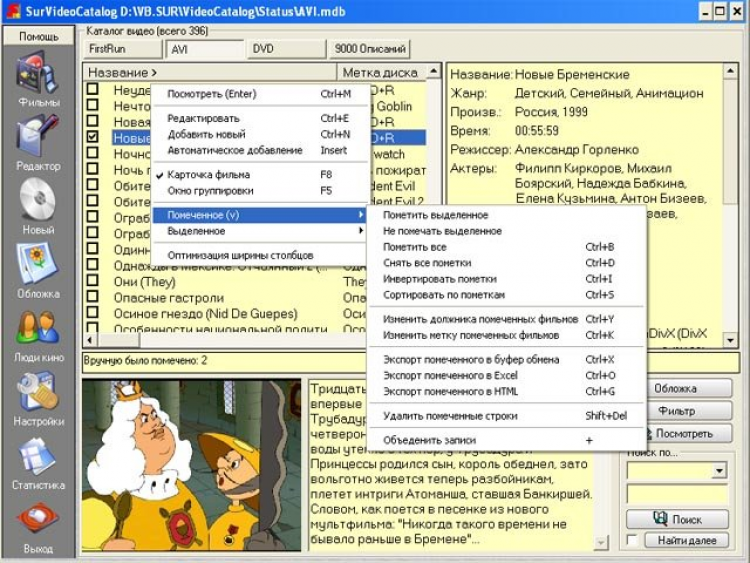Select Экспорт помеченного в Excel
This screenshot has width=750, height=563.
[506, 375]
